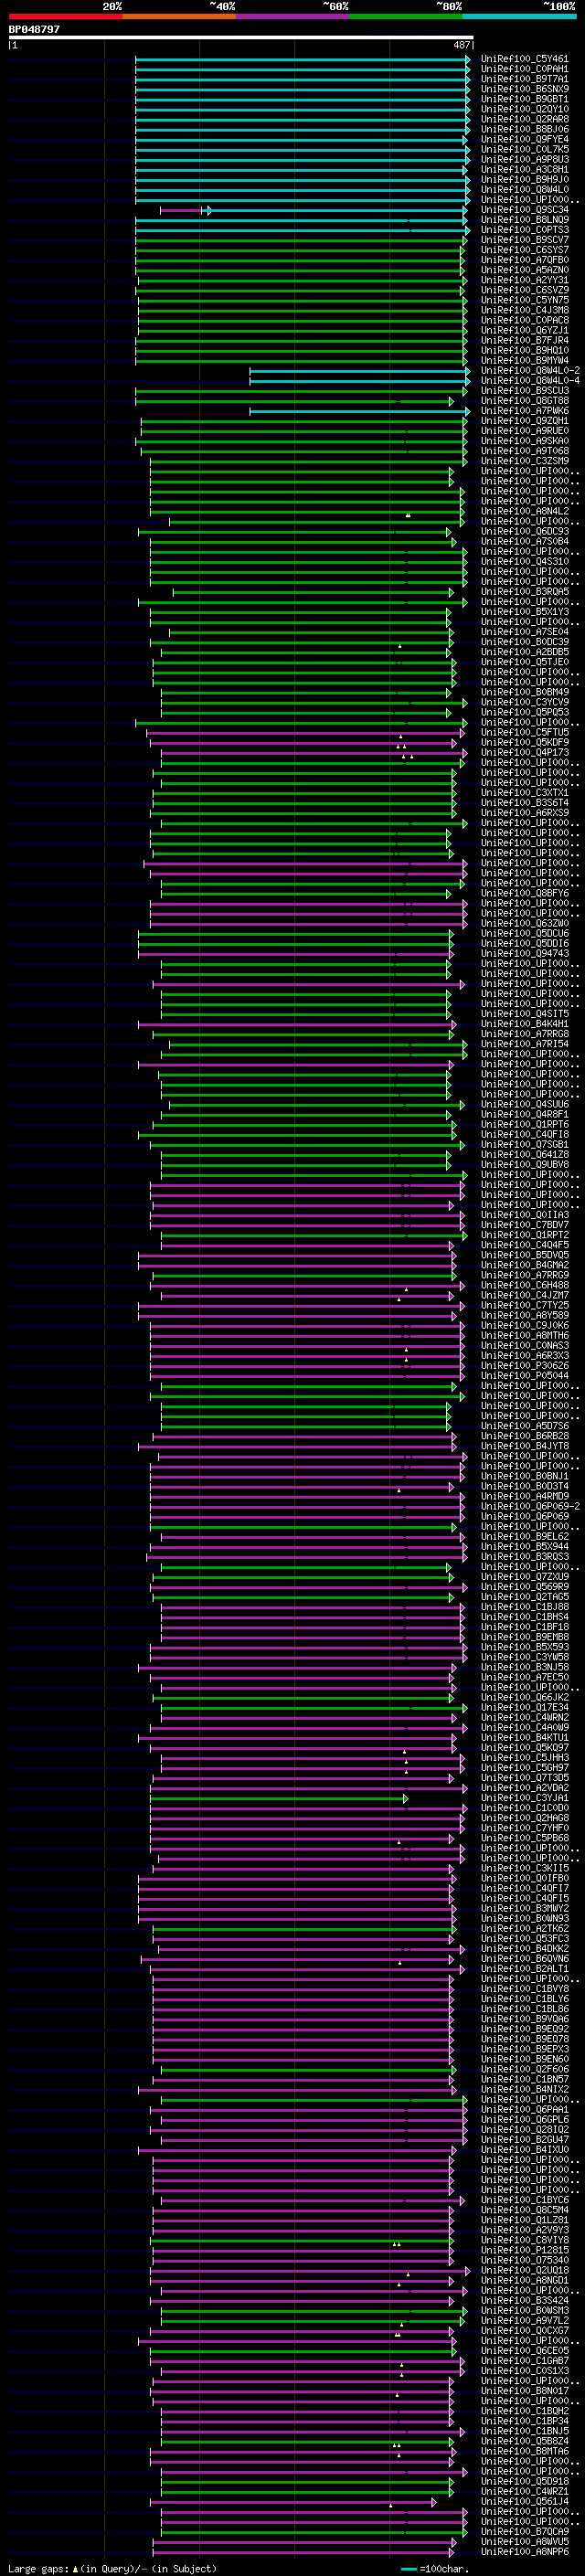Image resolution: width=585 pixels, height=2576 pixels.
Task: Select hit label UniRef100_Q8W4L0-2
Action: 530,370
